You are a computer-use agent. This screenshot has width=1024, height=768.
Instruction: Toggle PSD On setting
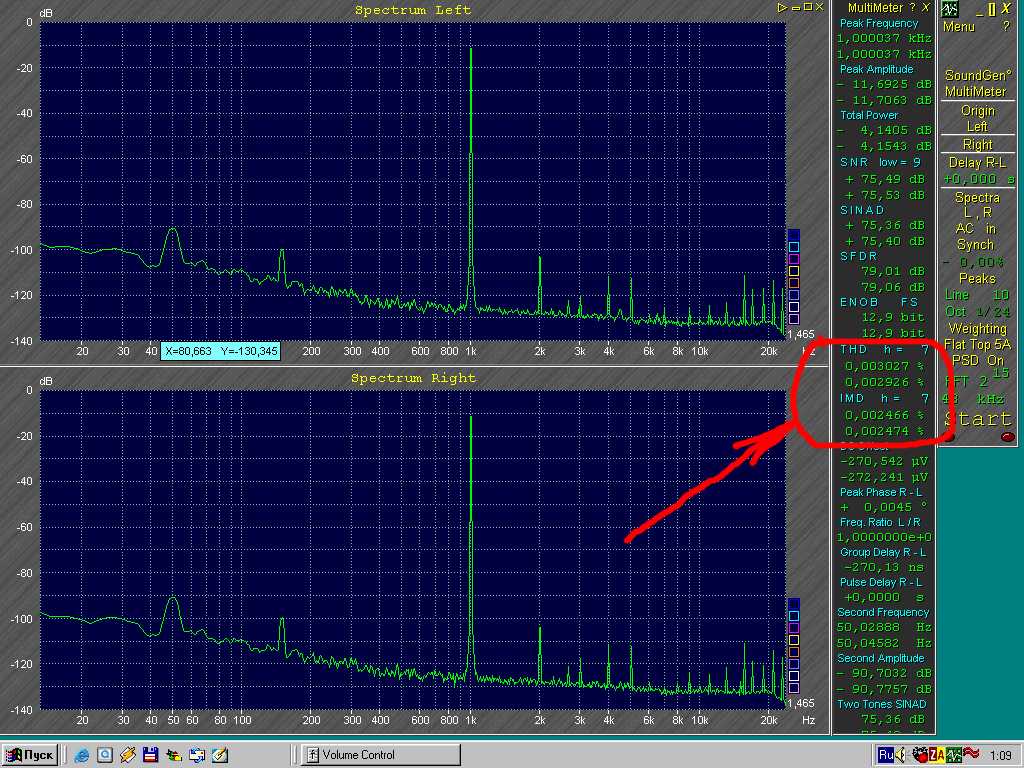pos(977,360)
